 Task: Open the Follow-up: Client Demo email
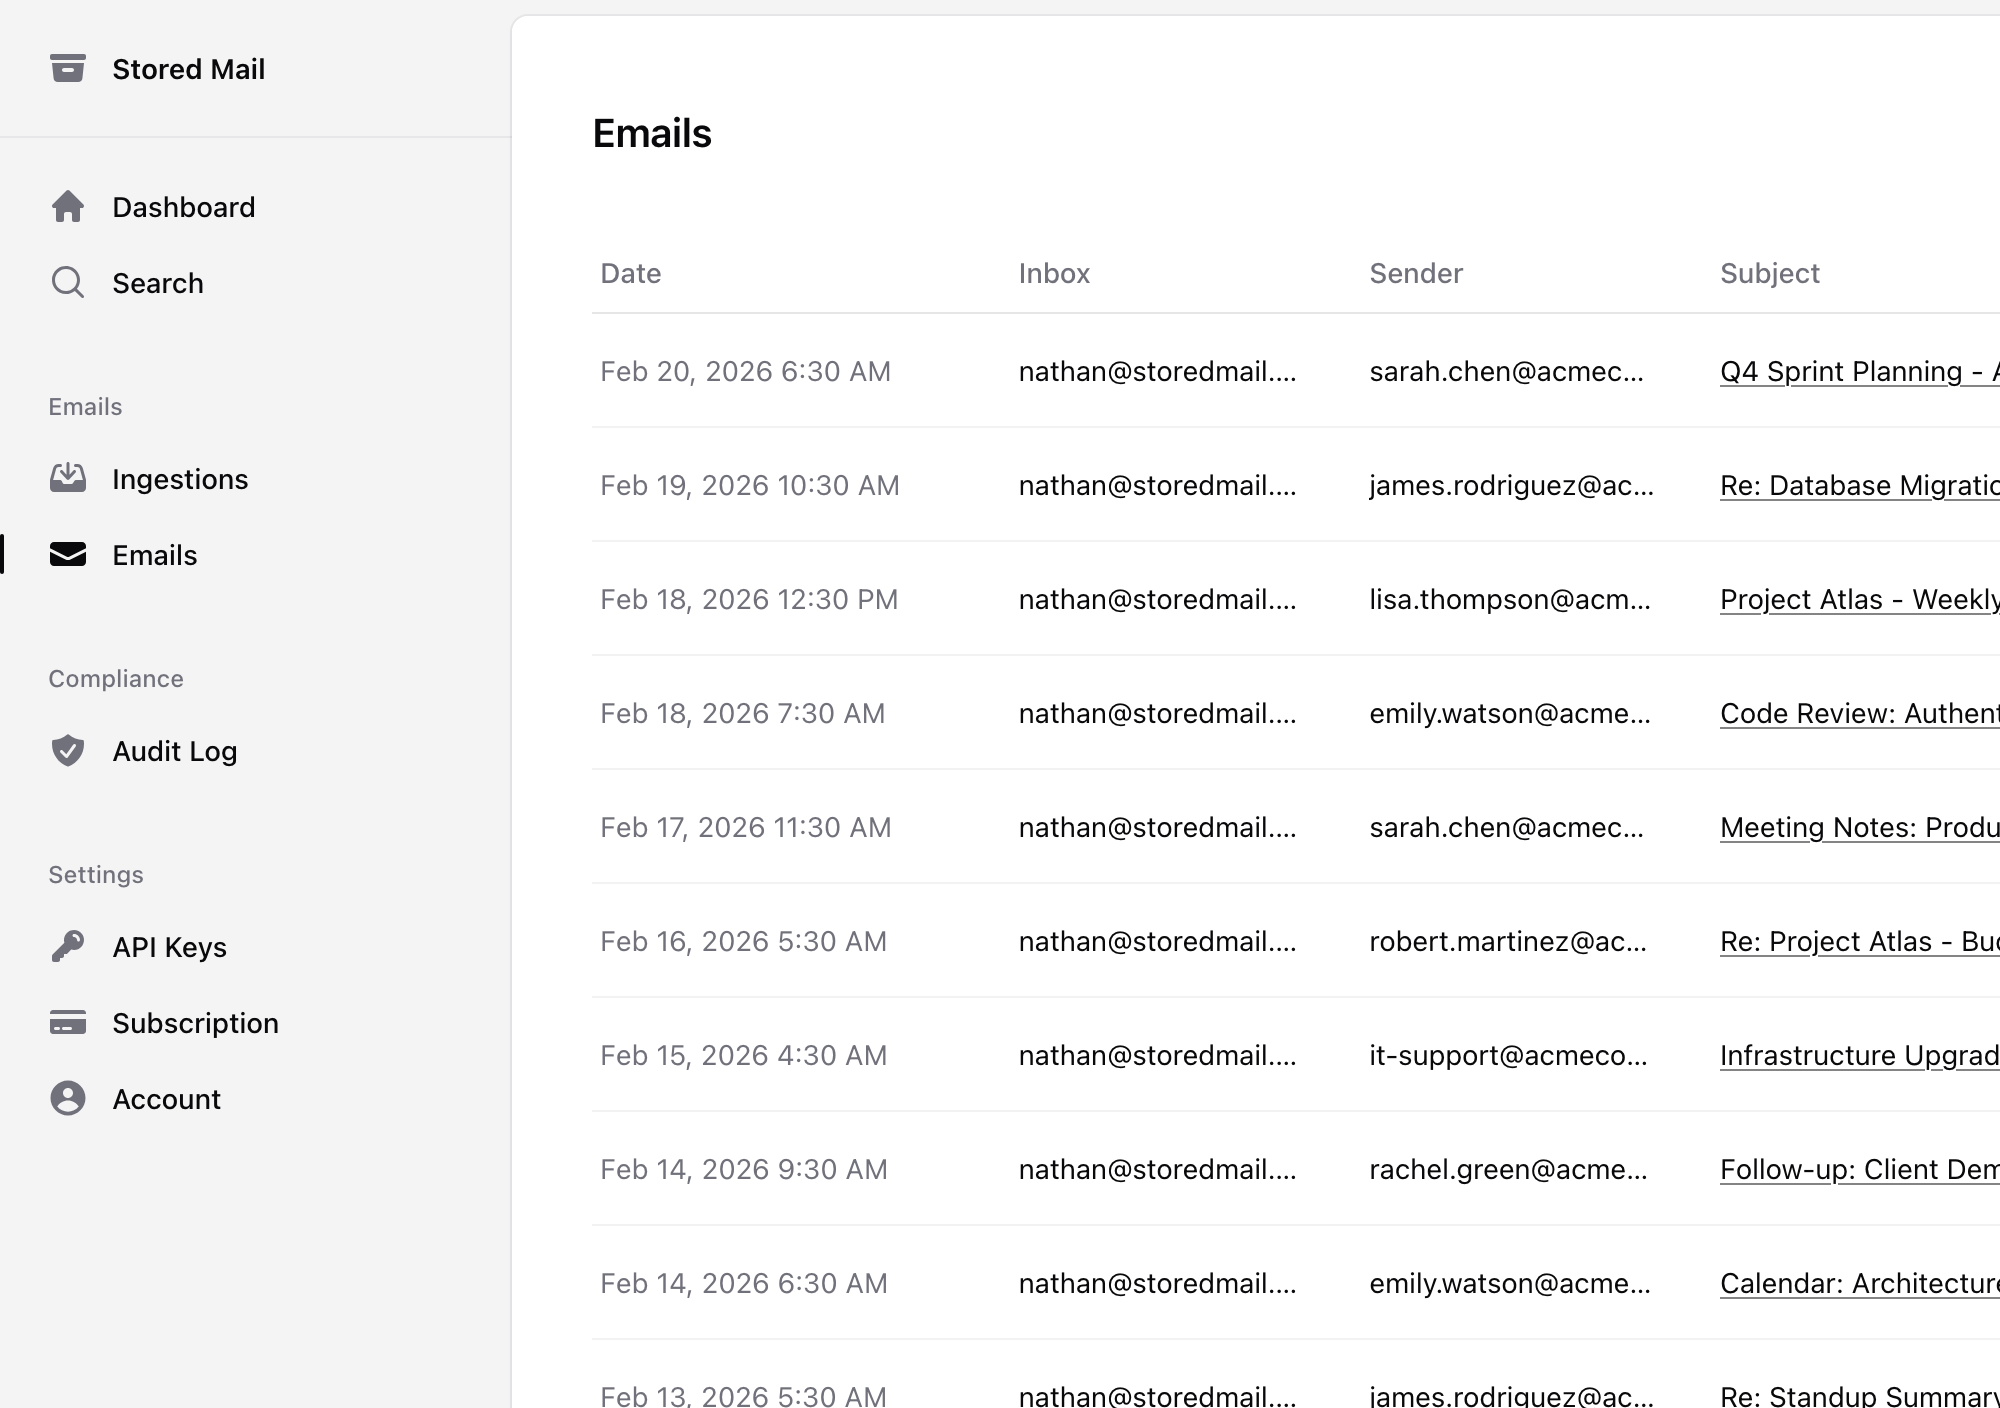(x=1858, y=1169)
